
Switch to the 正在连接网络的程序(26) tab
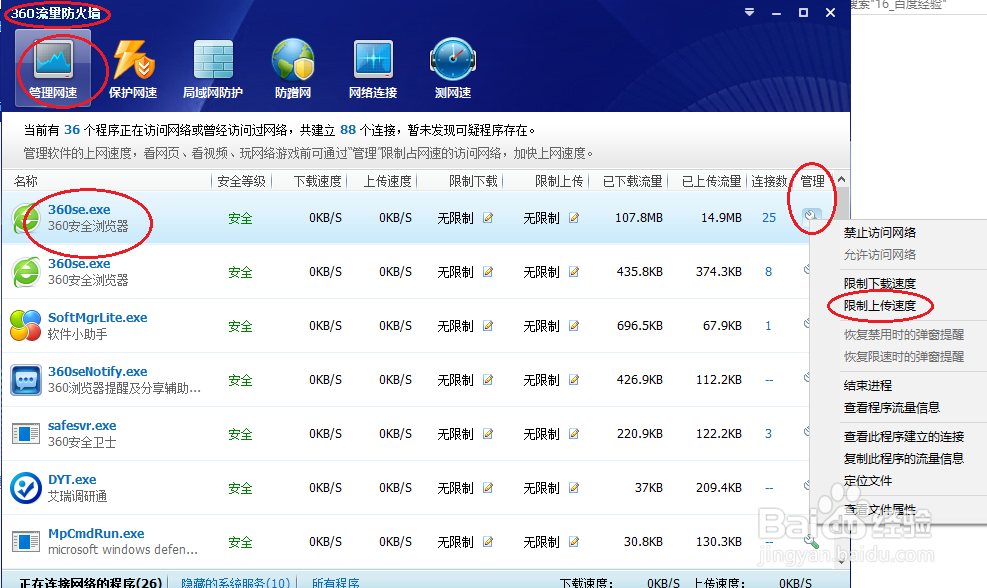pos(91,583)
